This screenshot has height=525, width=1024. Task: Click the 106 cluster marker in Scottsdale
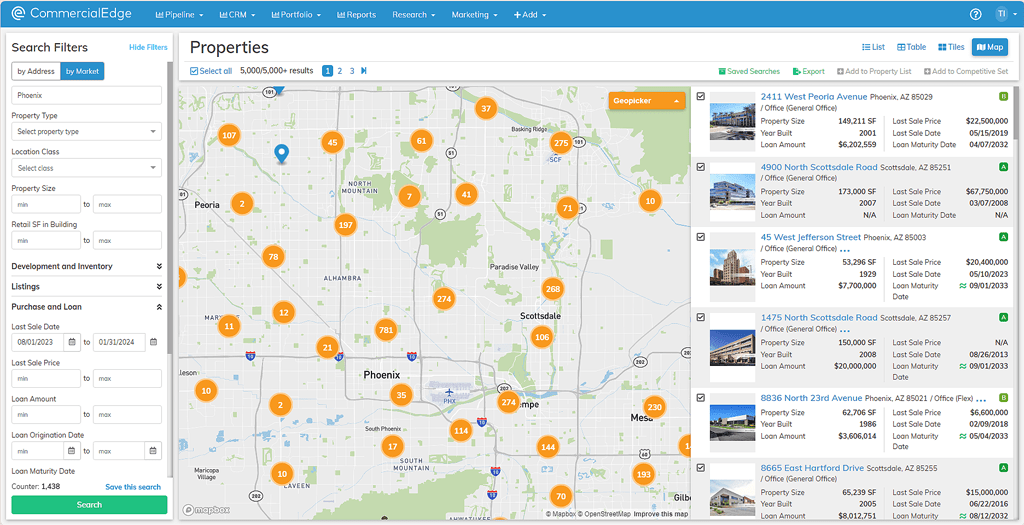coord(541,337)
